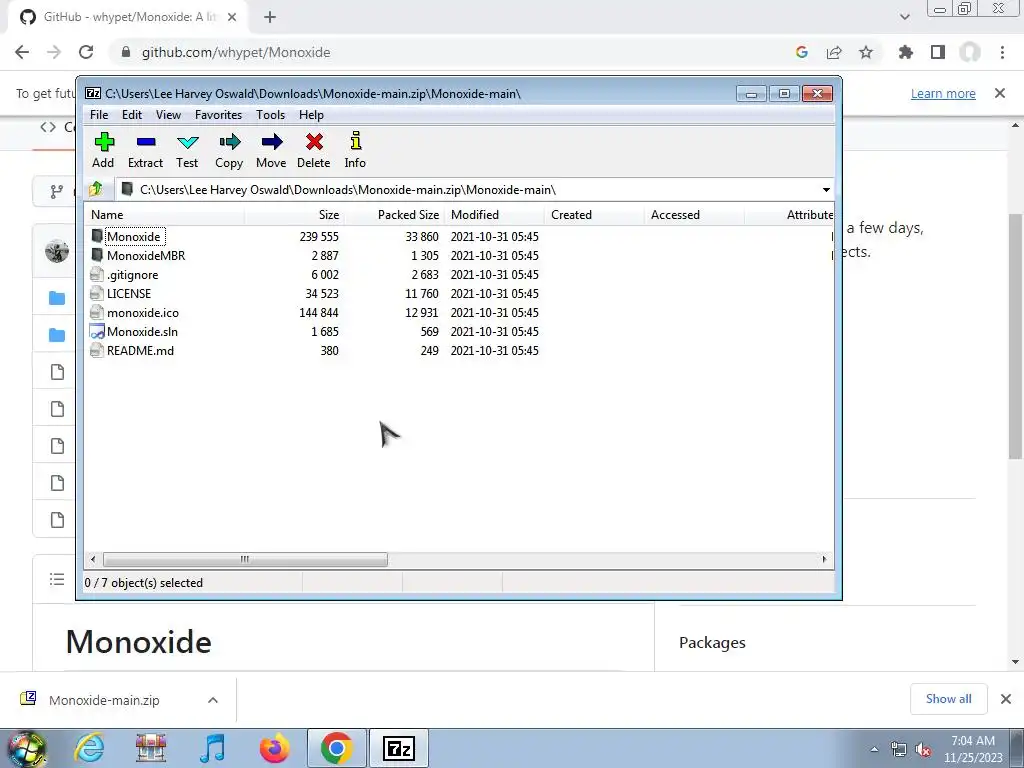Open Chrome three-dot menu
Screen dimensions: 1024x768
point(1002,52)
